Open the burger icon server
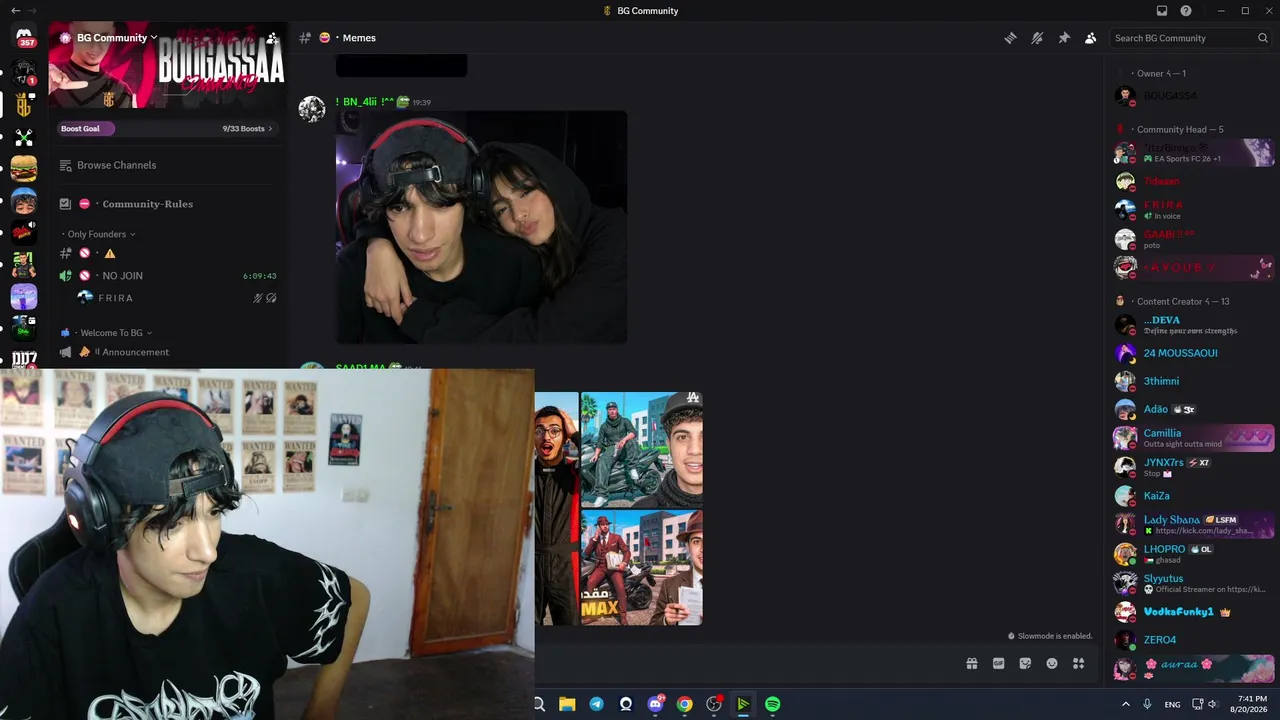 24,168
